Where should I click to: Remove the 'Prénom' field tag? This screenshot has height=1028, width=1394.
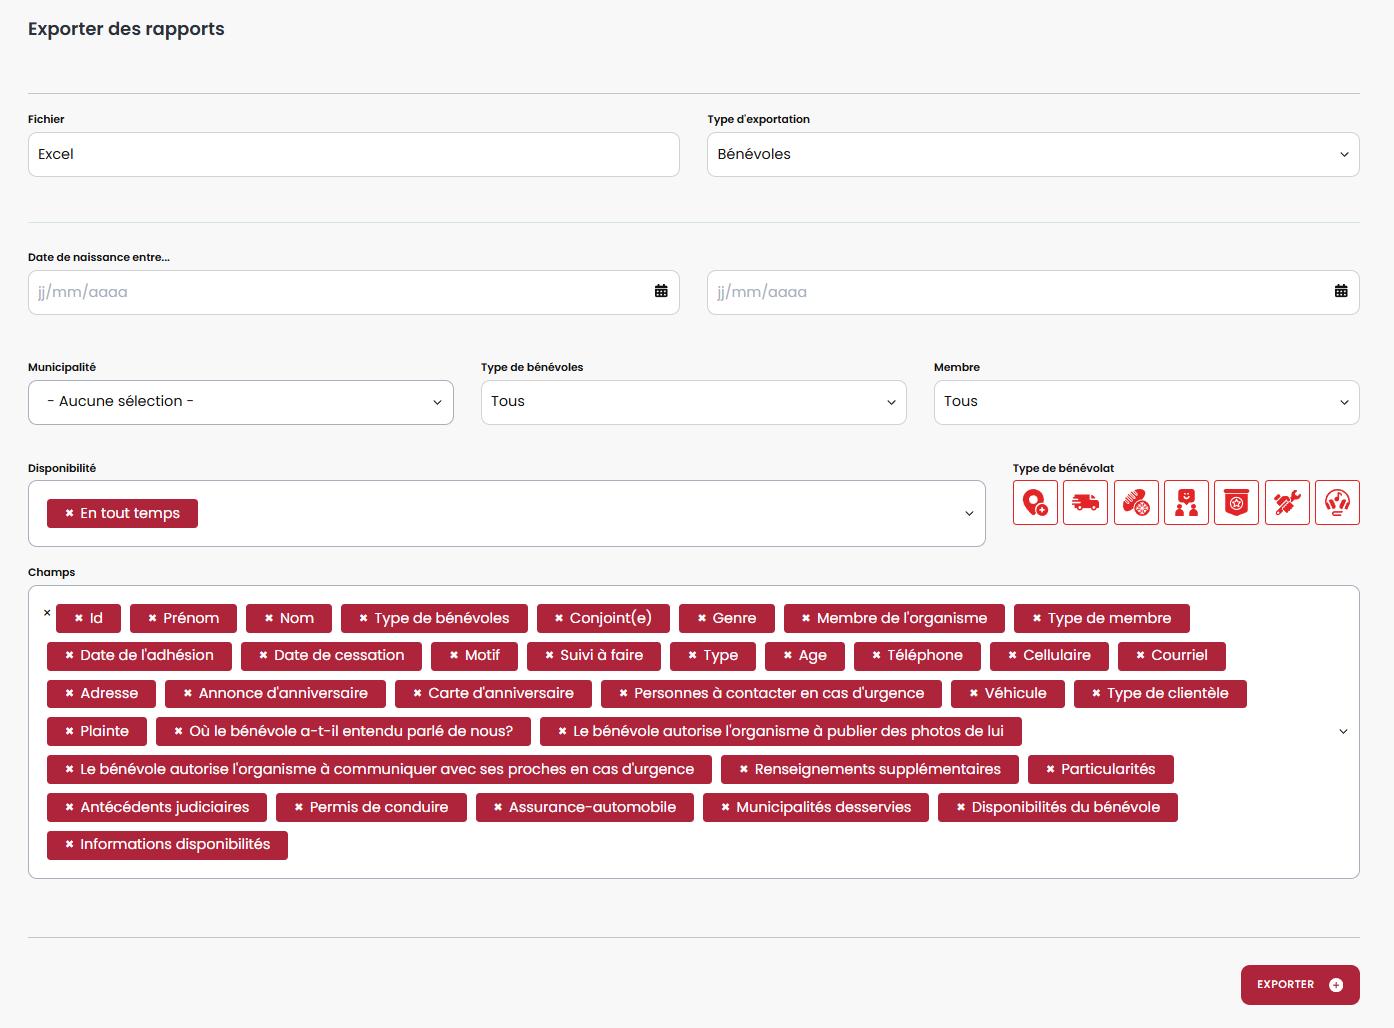point(152,619)
